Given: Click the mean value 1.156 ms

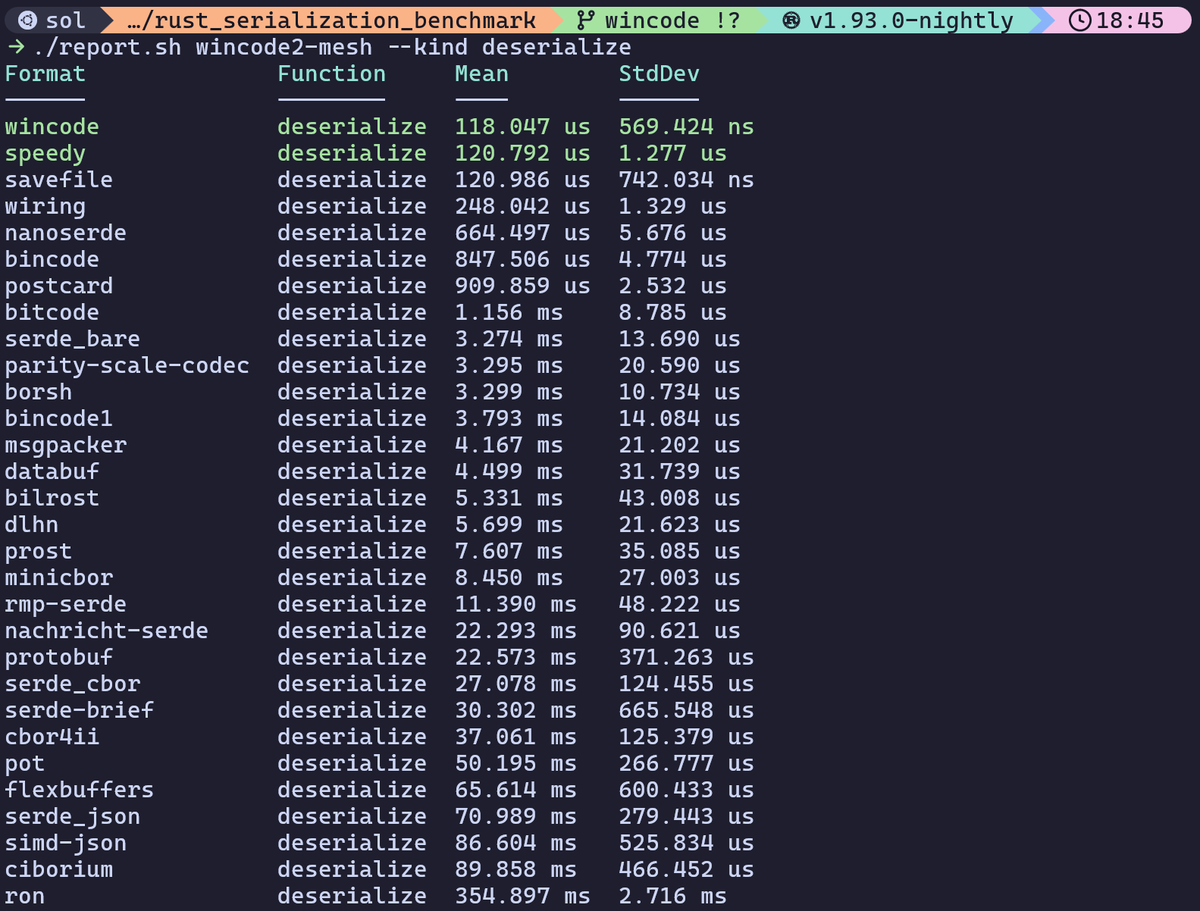Looking at the screenshot, I should pos(509,312).
